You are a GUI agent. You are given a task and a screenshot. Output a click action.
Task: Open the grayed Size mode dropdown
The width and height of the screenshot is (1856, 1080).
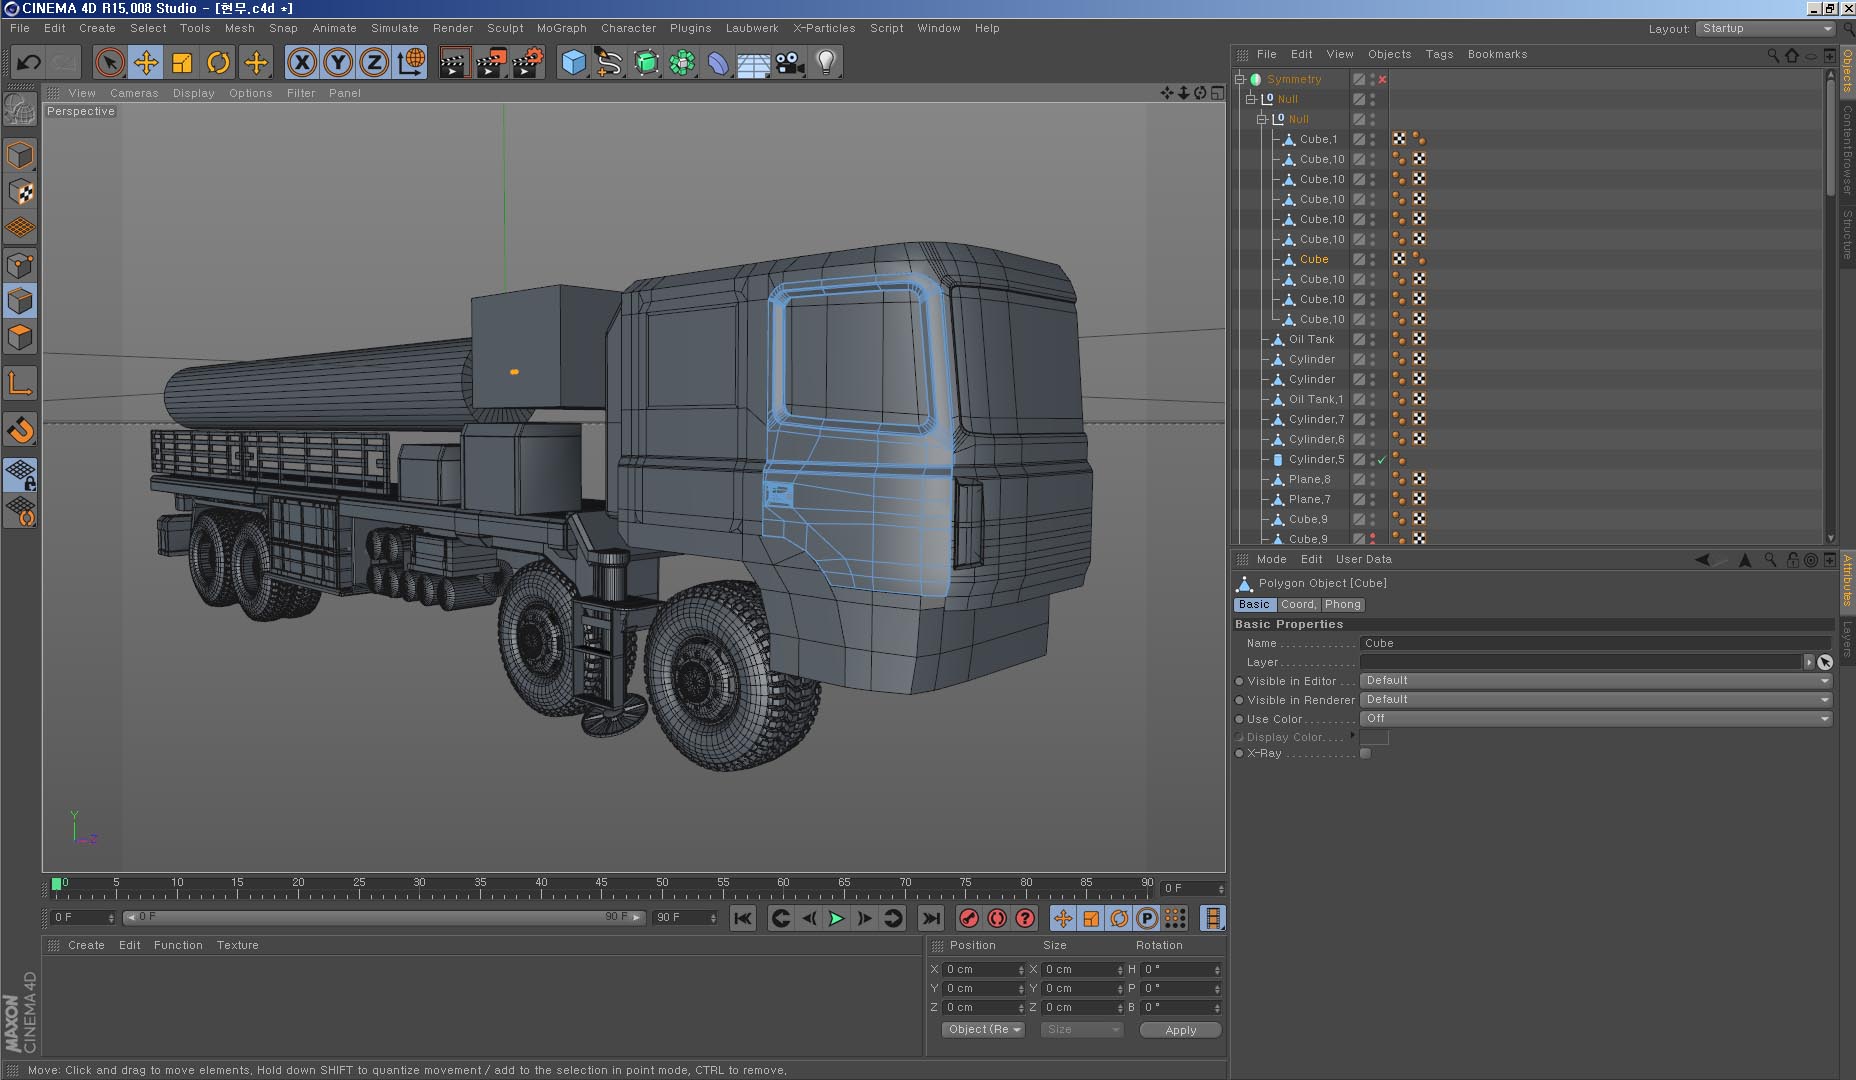[1081, 1030]
